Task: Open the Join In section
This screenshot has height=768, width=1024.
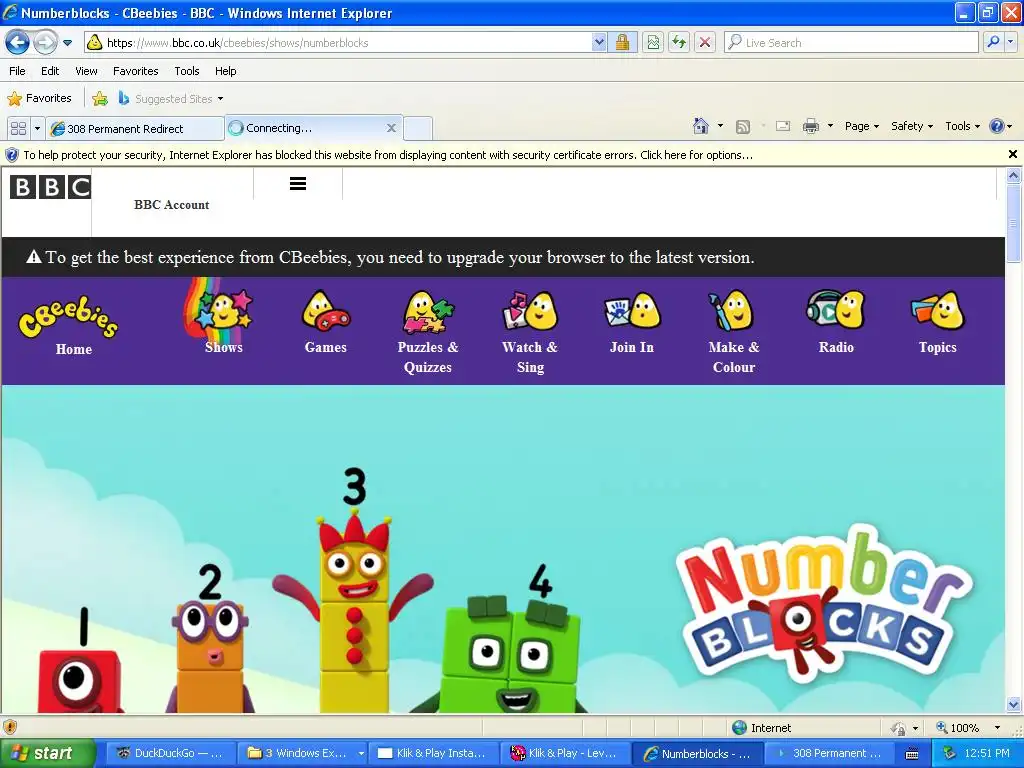Action: coord(632,323)
